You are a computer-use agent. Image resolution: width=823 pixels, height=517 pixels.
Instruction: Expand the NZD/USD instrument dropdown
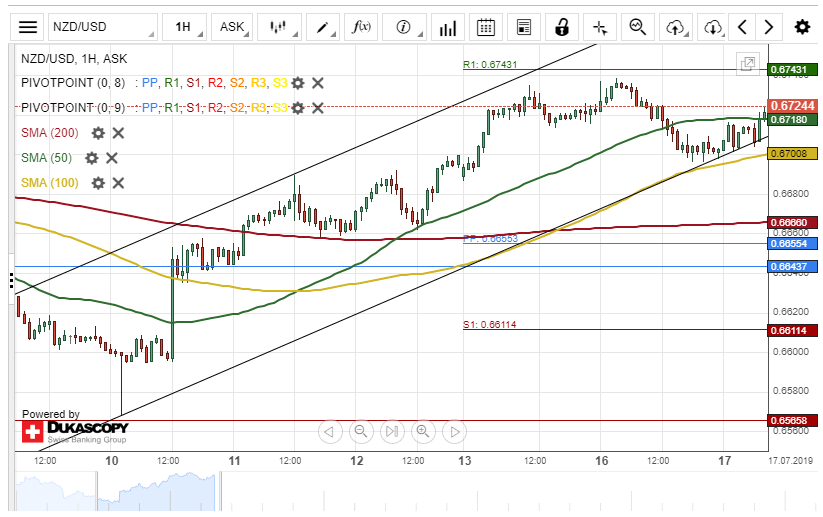pos(102,27)
